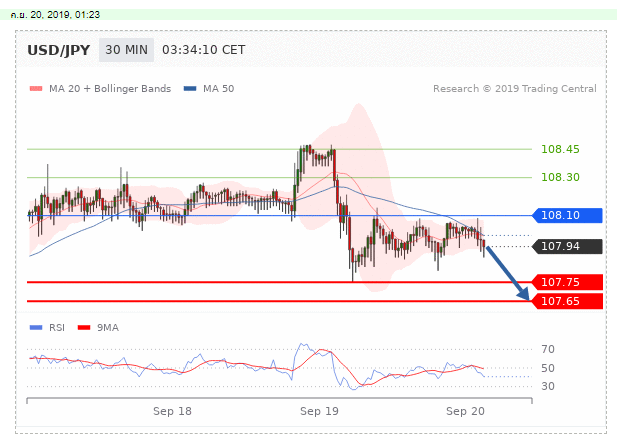Screen dimensions: 617x444
Task: Click the 108.45 resistance level label
Action: (560, 149)
